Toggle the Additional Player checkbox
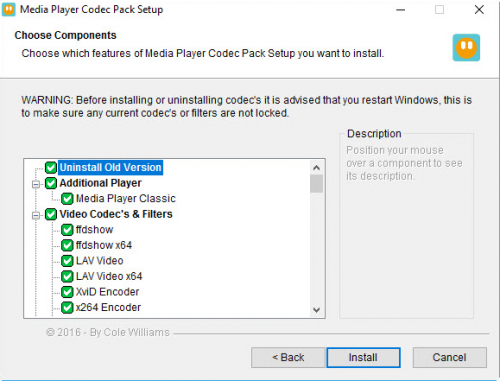Image resolution: width=500 pixels, height=381 pixels. point(51,183)
